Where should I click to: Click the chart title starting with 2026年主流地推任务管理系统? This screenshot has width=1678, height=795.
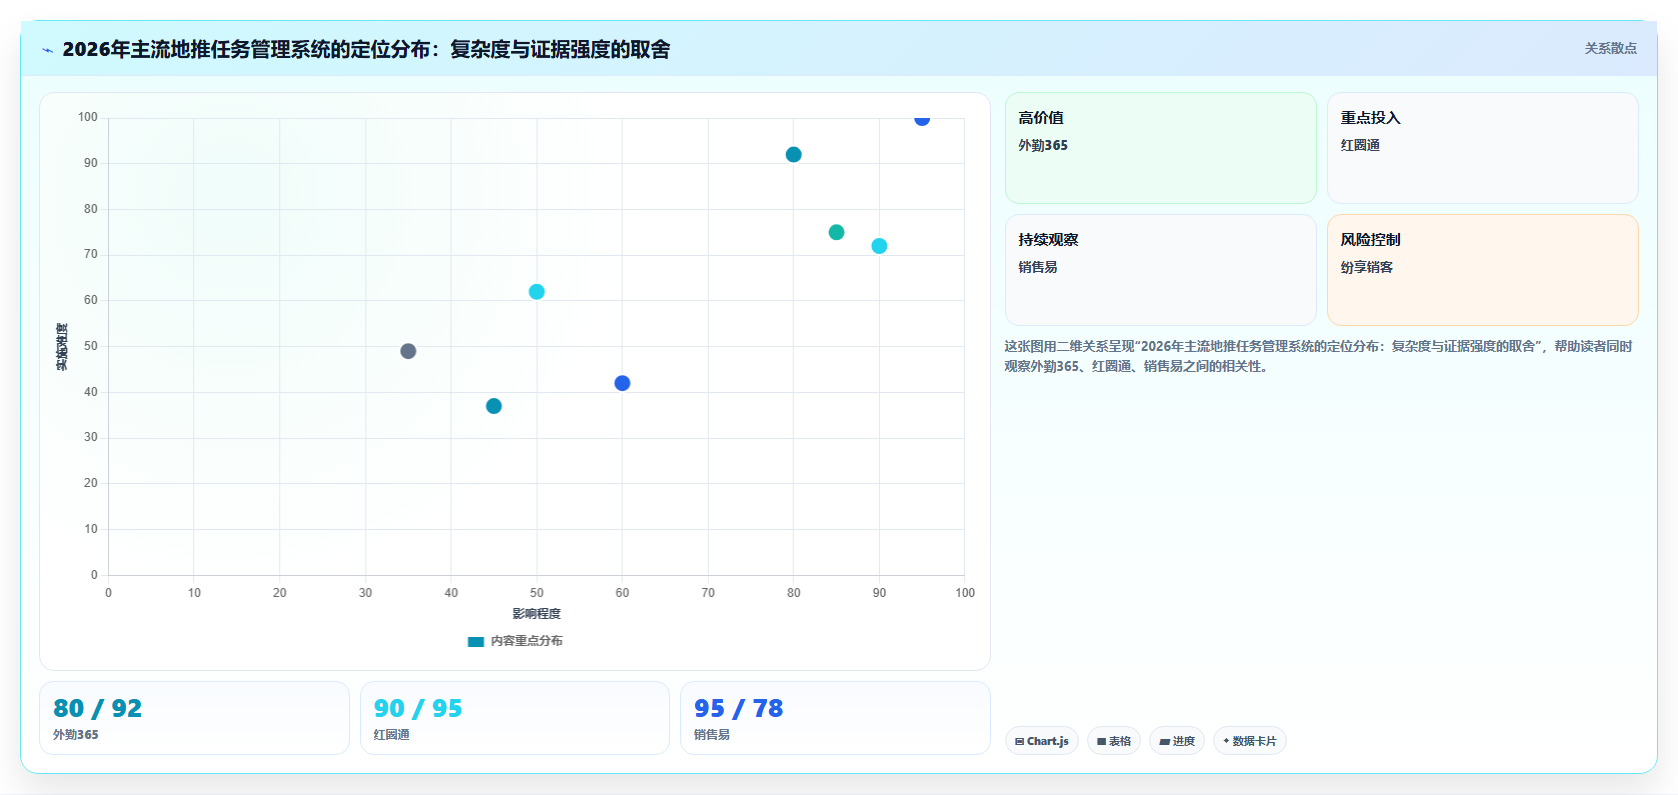[x=366, y=49]
